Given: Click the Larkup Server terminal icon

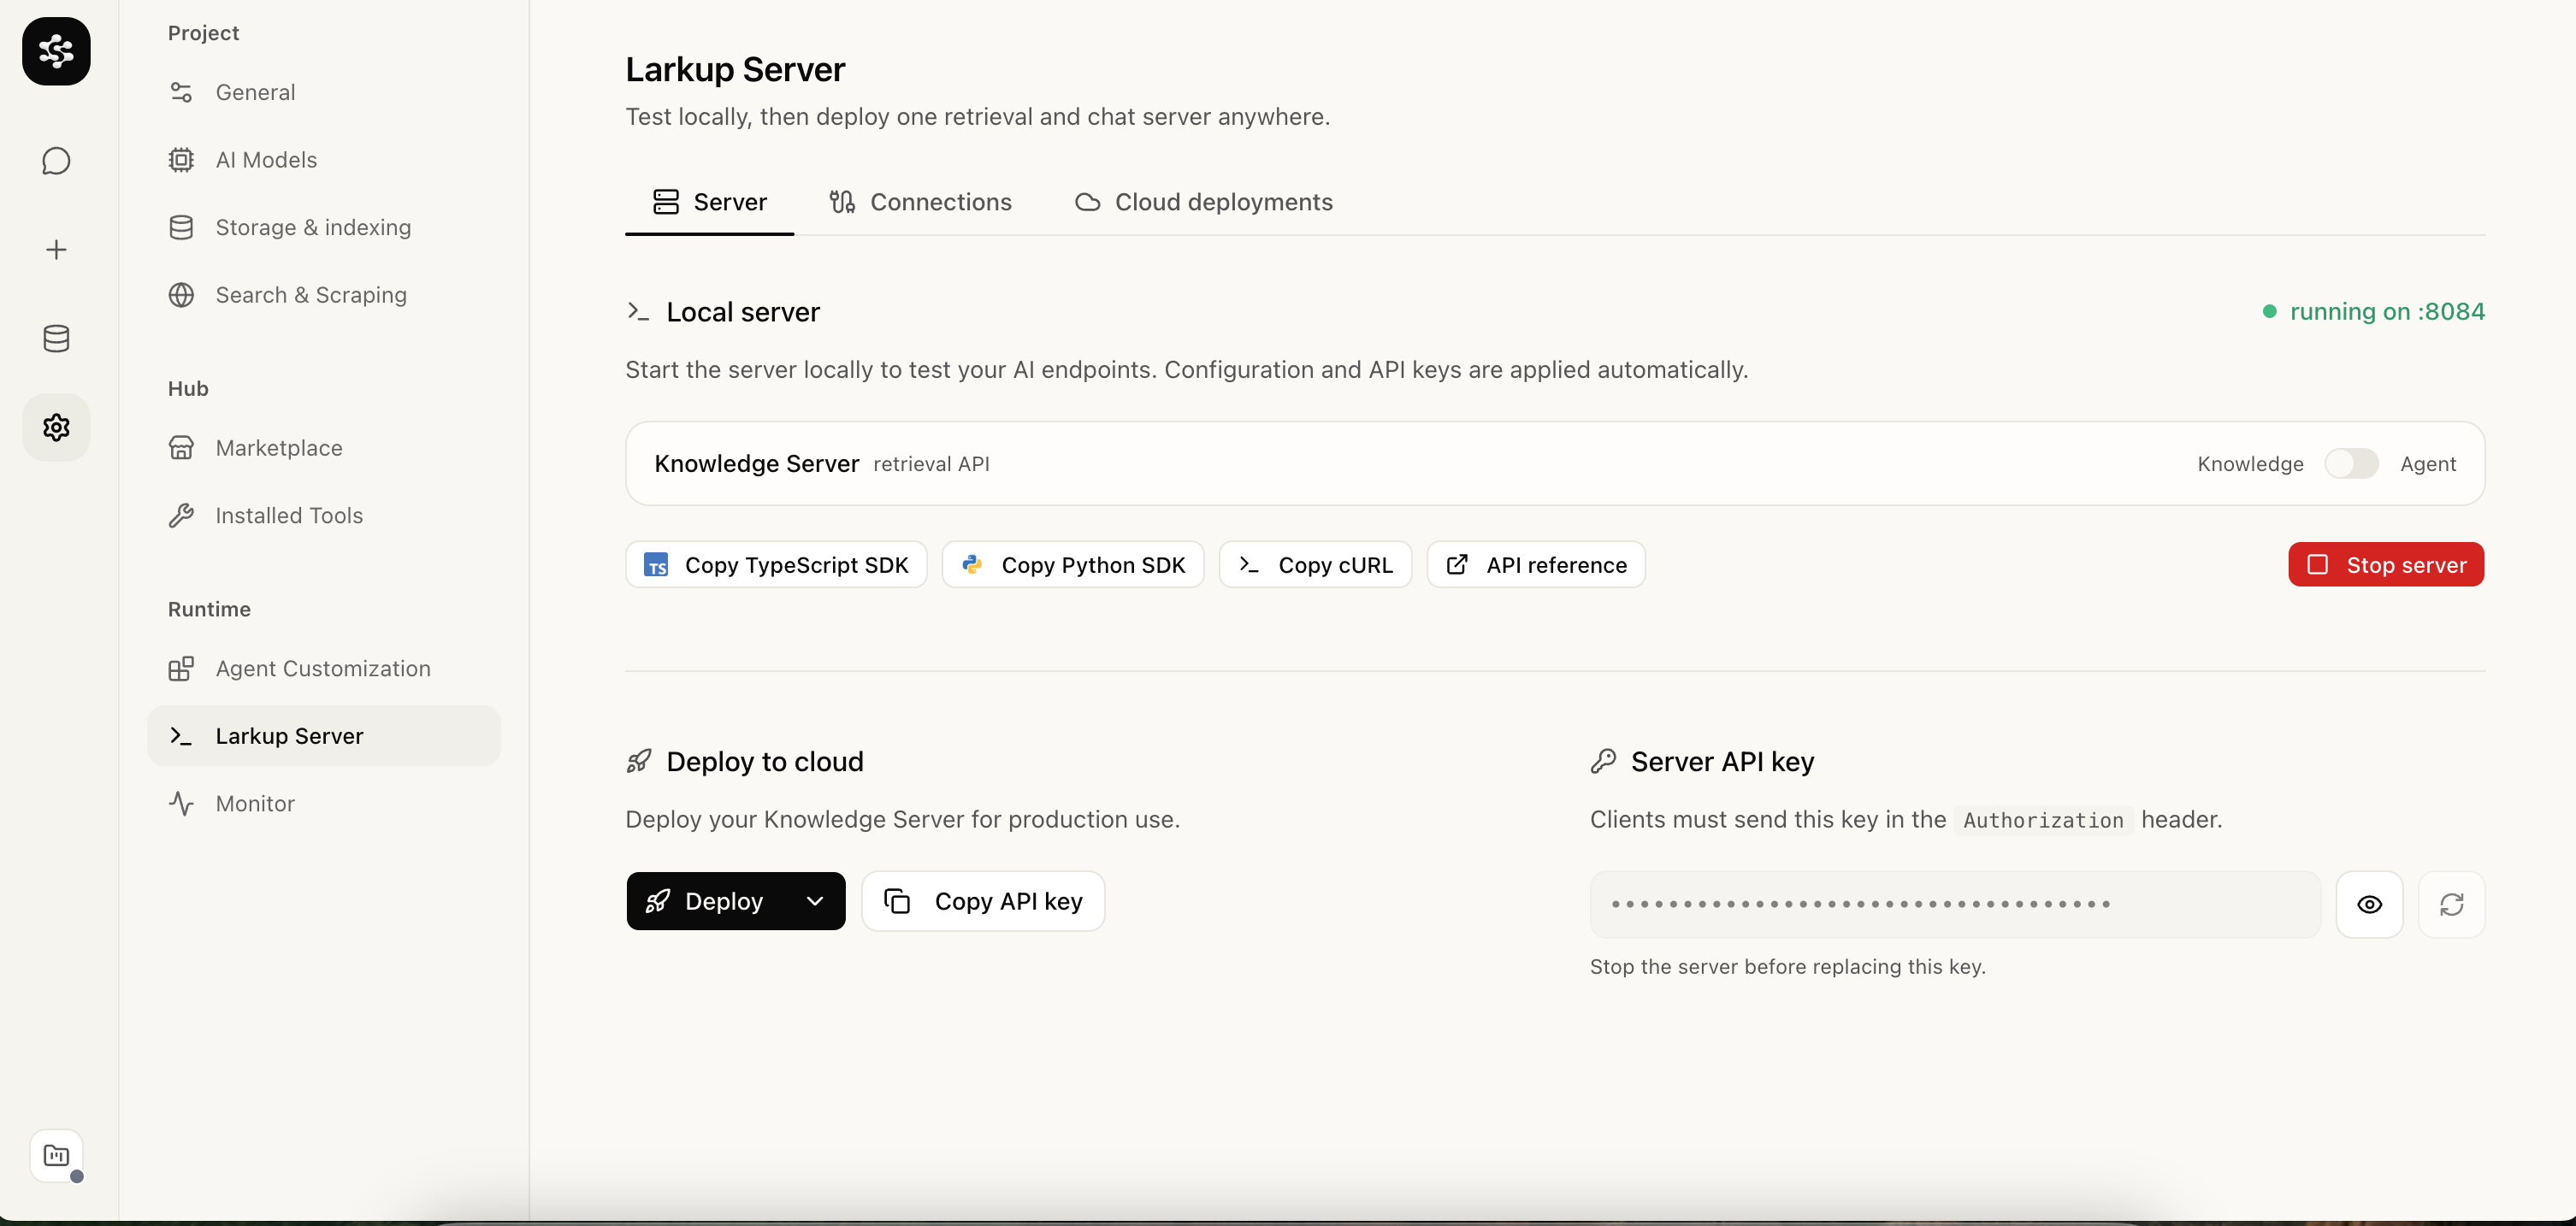Looking at the screenshot, I should [181, 736].
